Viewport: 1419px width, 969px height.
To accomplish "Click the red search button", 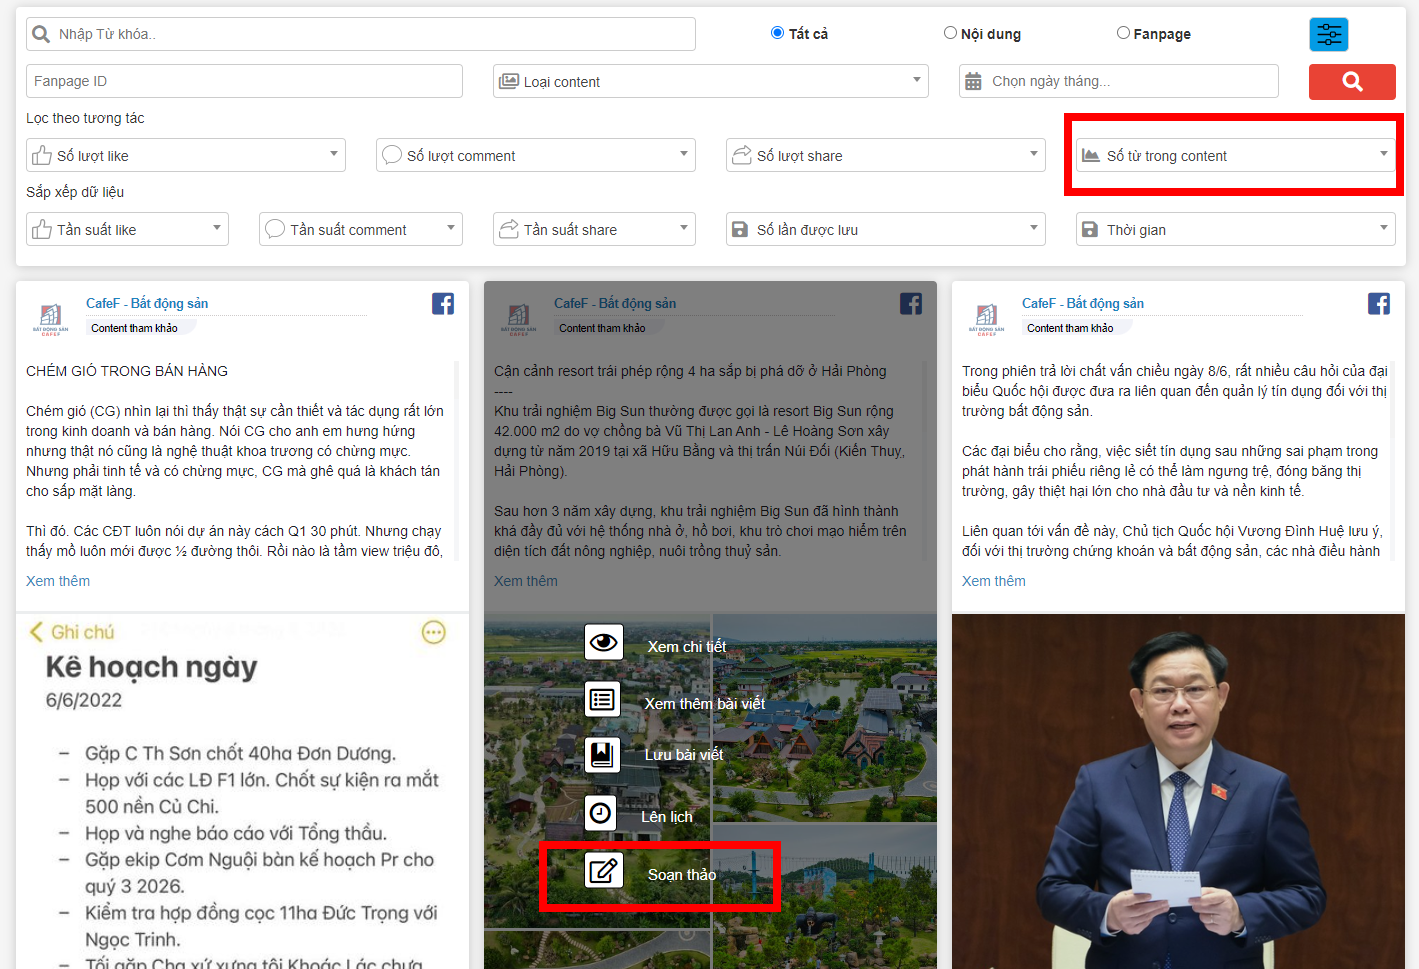I will 1352,82.
